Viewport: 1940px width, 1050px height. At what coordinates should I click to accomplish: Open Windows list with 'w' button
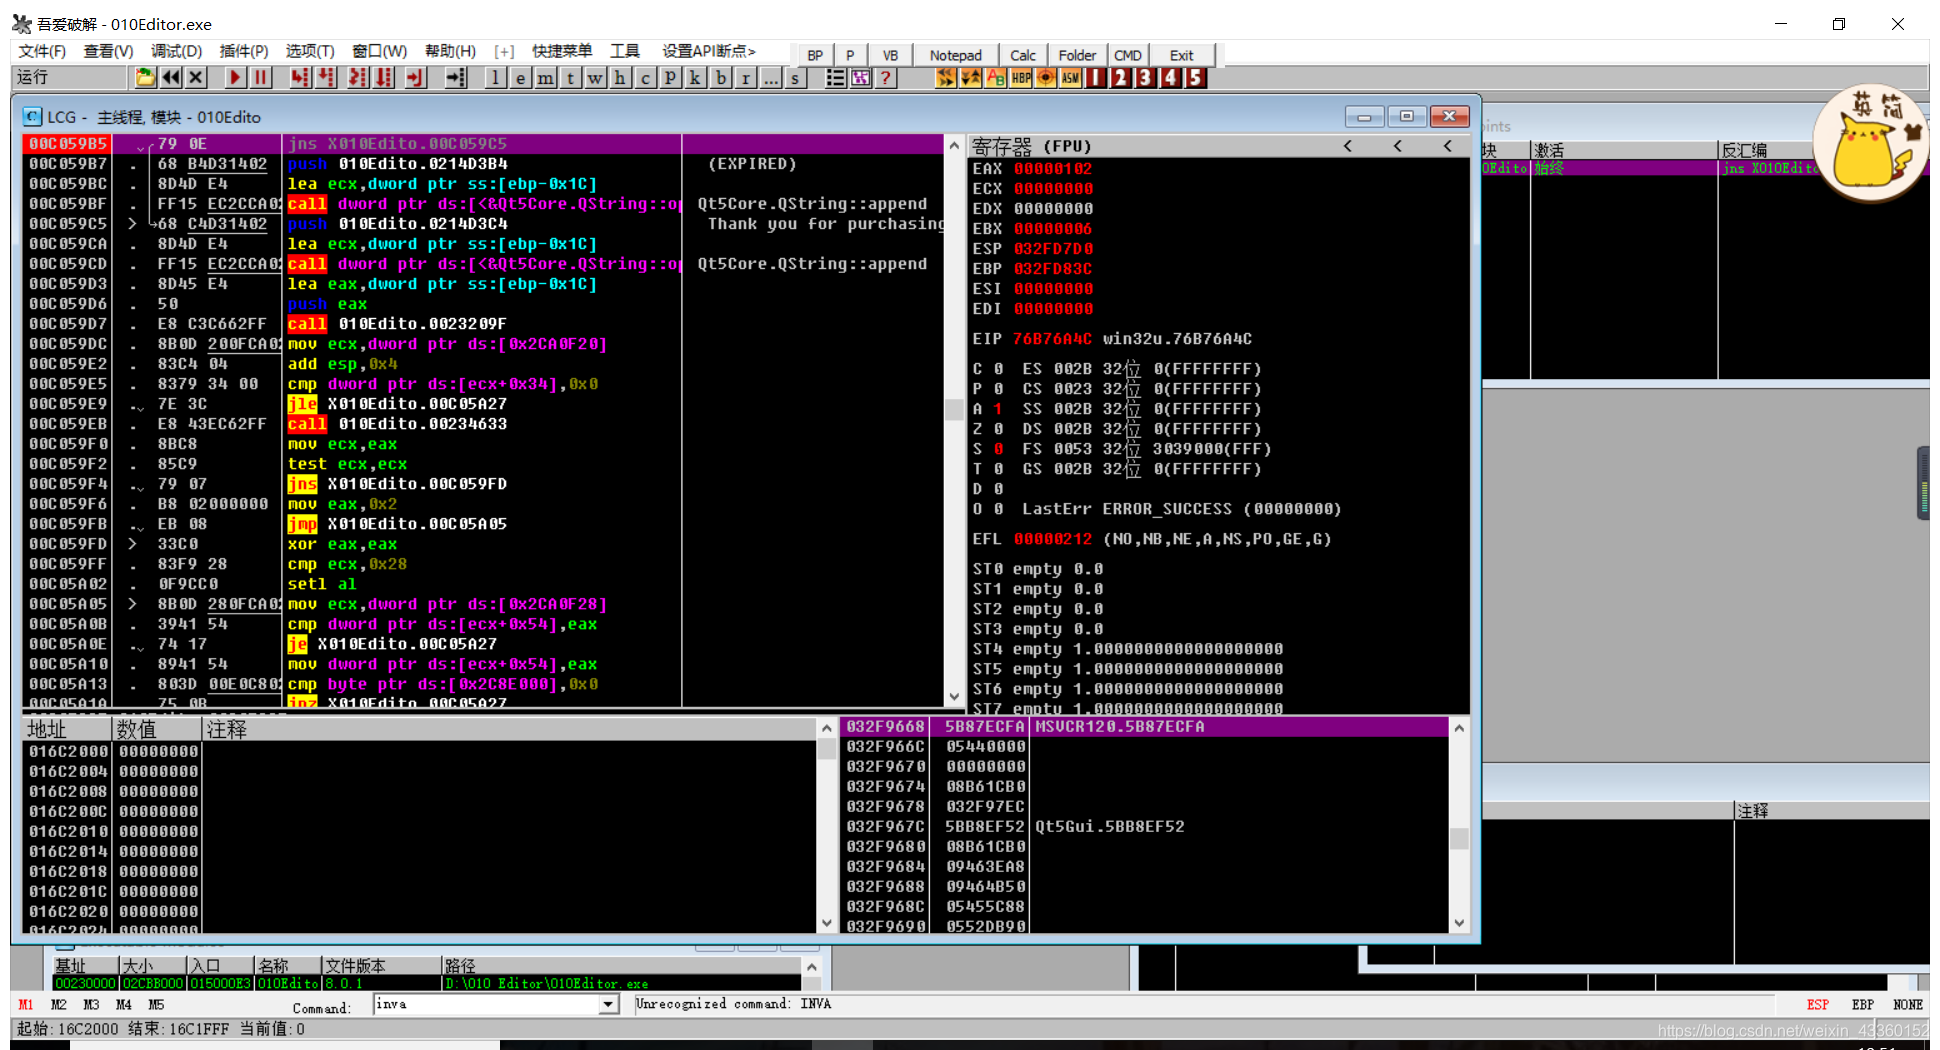coord(596,78)
